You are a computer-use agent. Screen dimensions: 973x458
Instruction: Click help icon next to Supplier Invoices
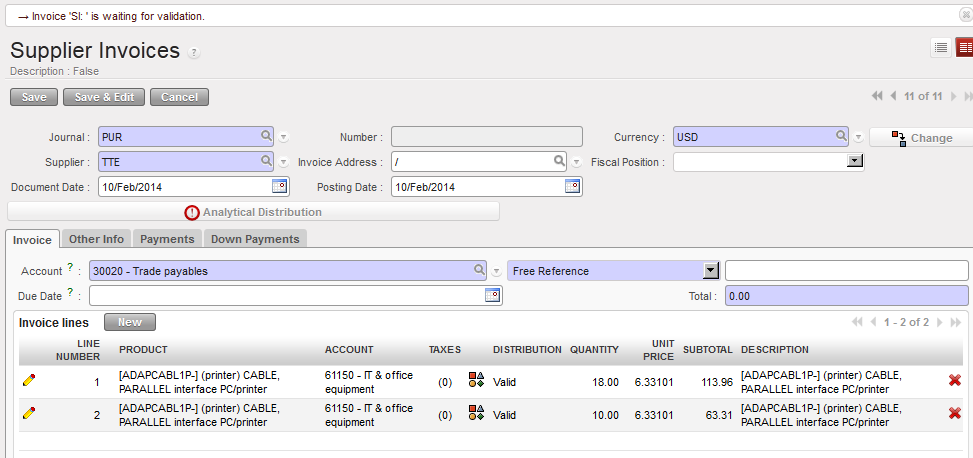pyautogui.click(x=194, y=53)
